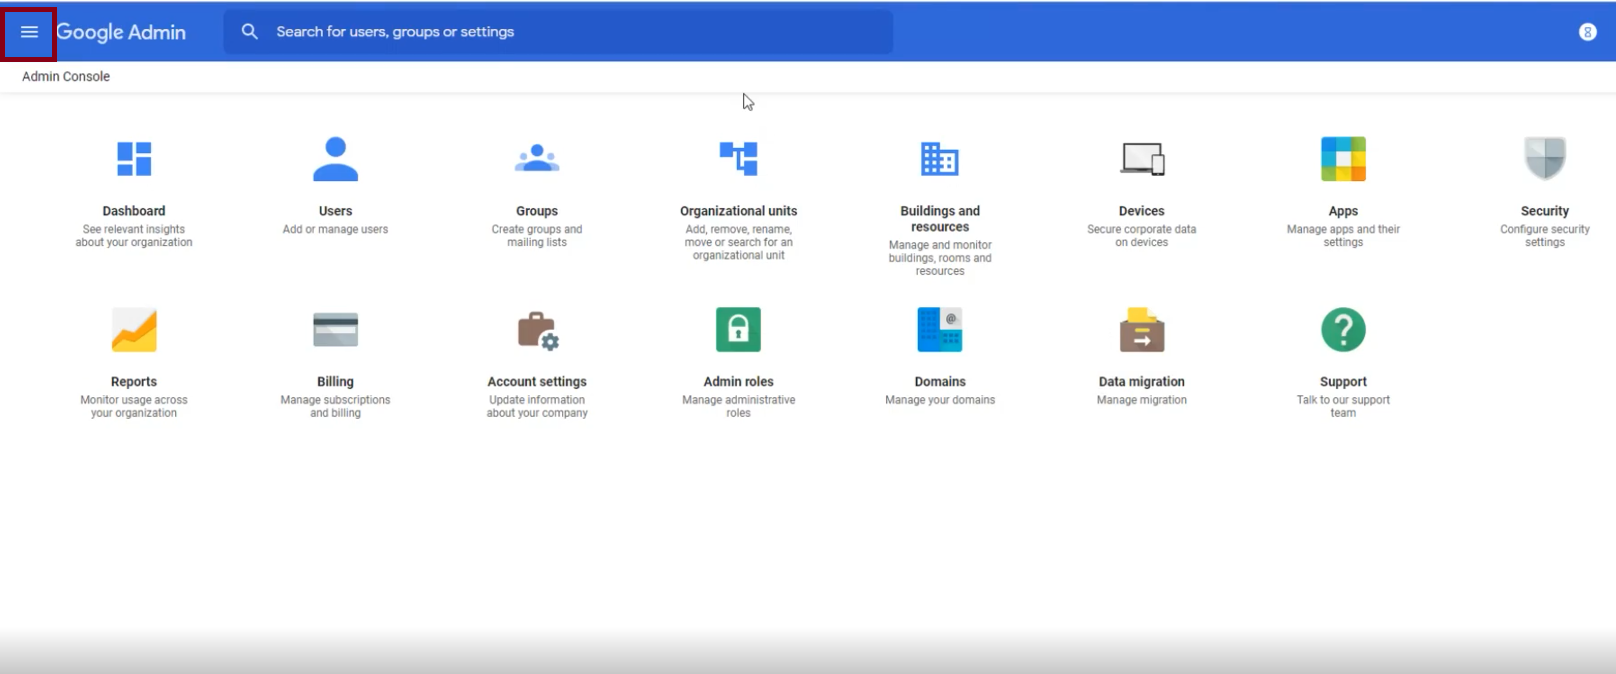Click 'Manage apps and their settings' text
The height and width of the screenshot is (674, 1616).
pos(1343,236)
